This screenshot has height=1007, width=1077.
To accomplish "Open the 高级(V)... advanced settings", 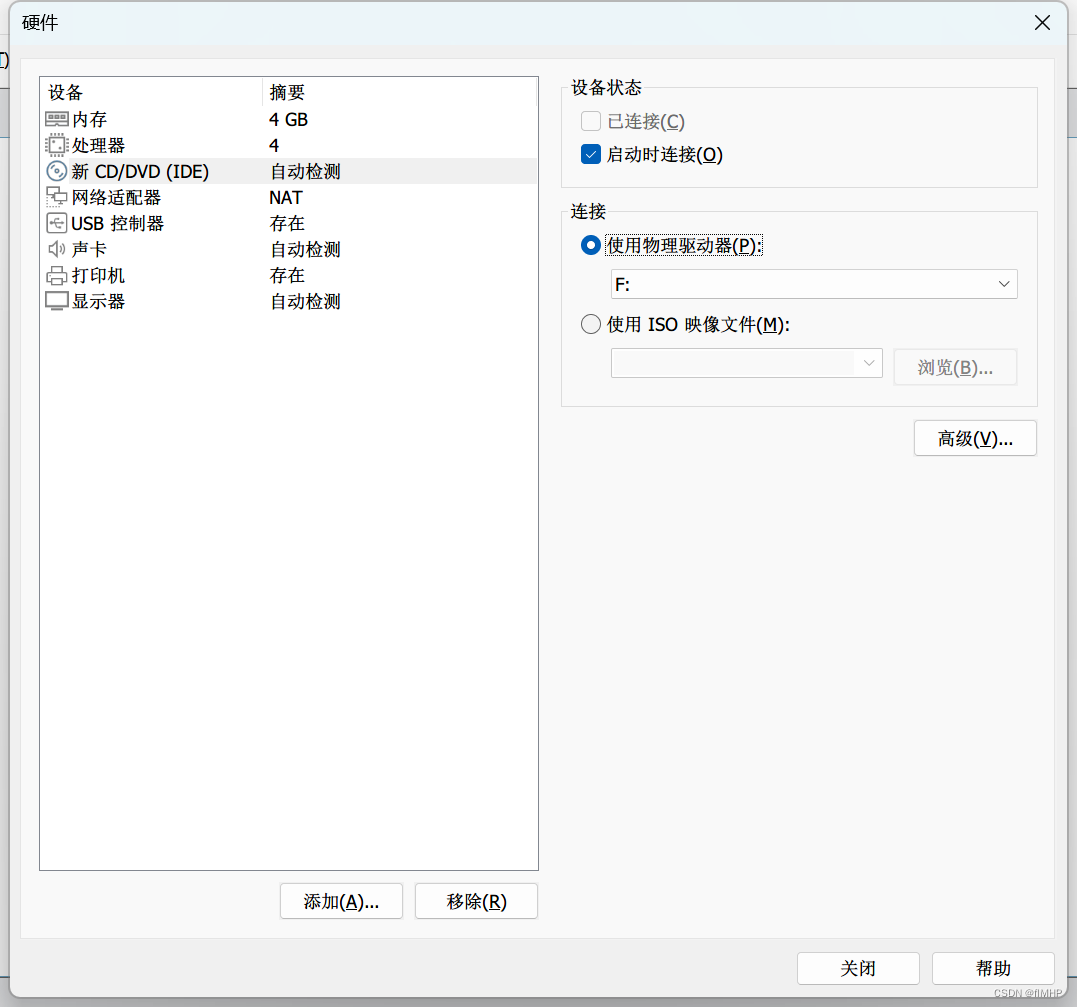I will point(975,439).
